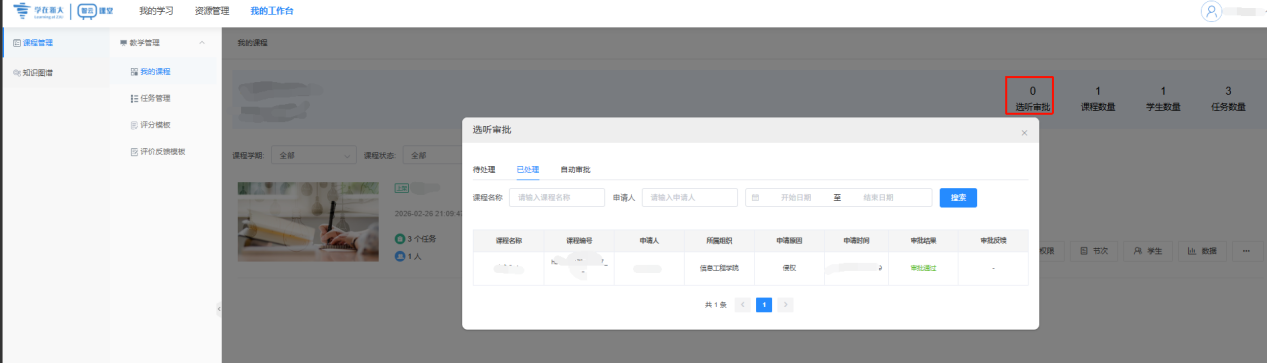Click the 所属组织 column header

[718, 241]
